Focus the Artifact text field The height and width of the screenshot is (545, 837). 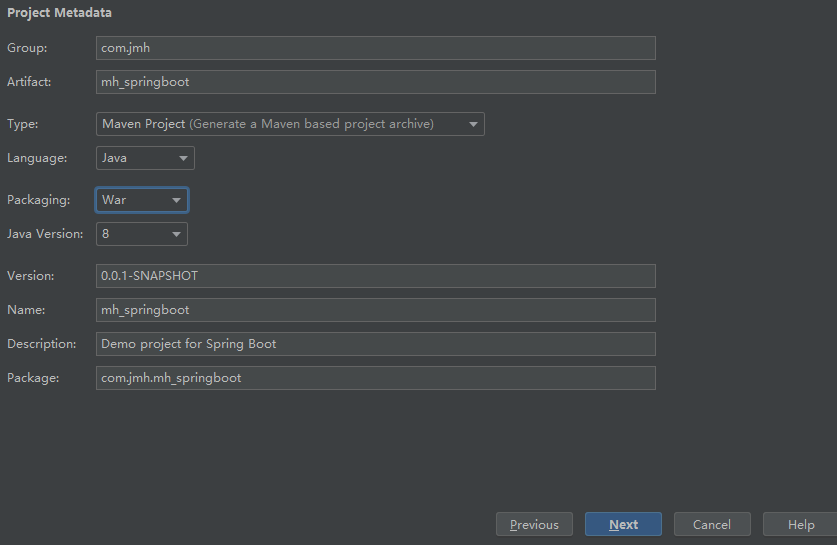(376, 82)
